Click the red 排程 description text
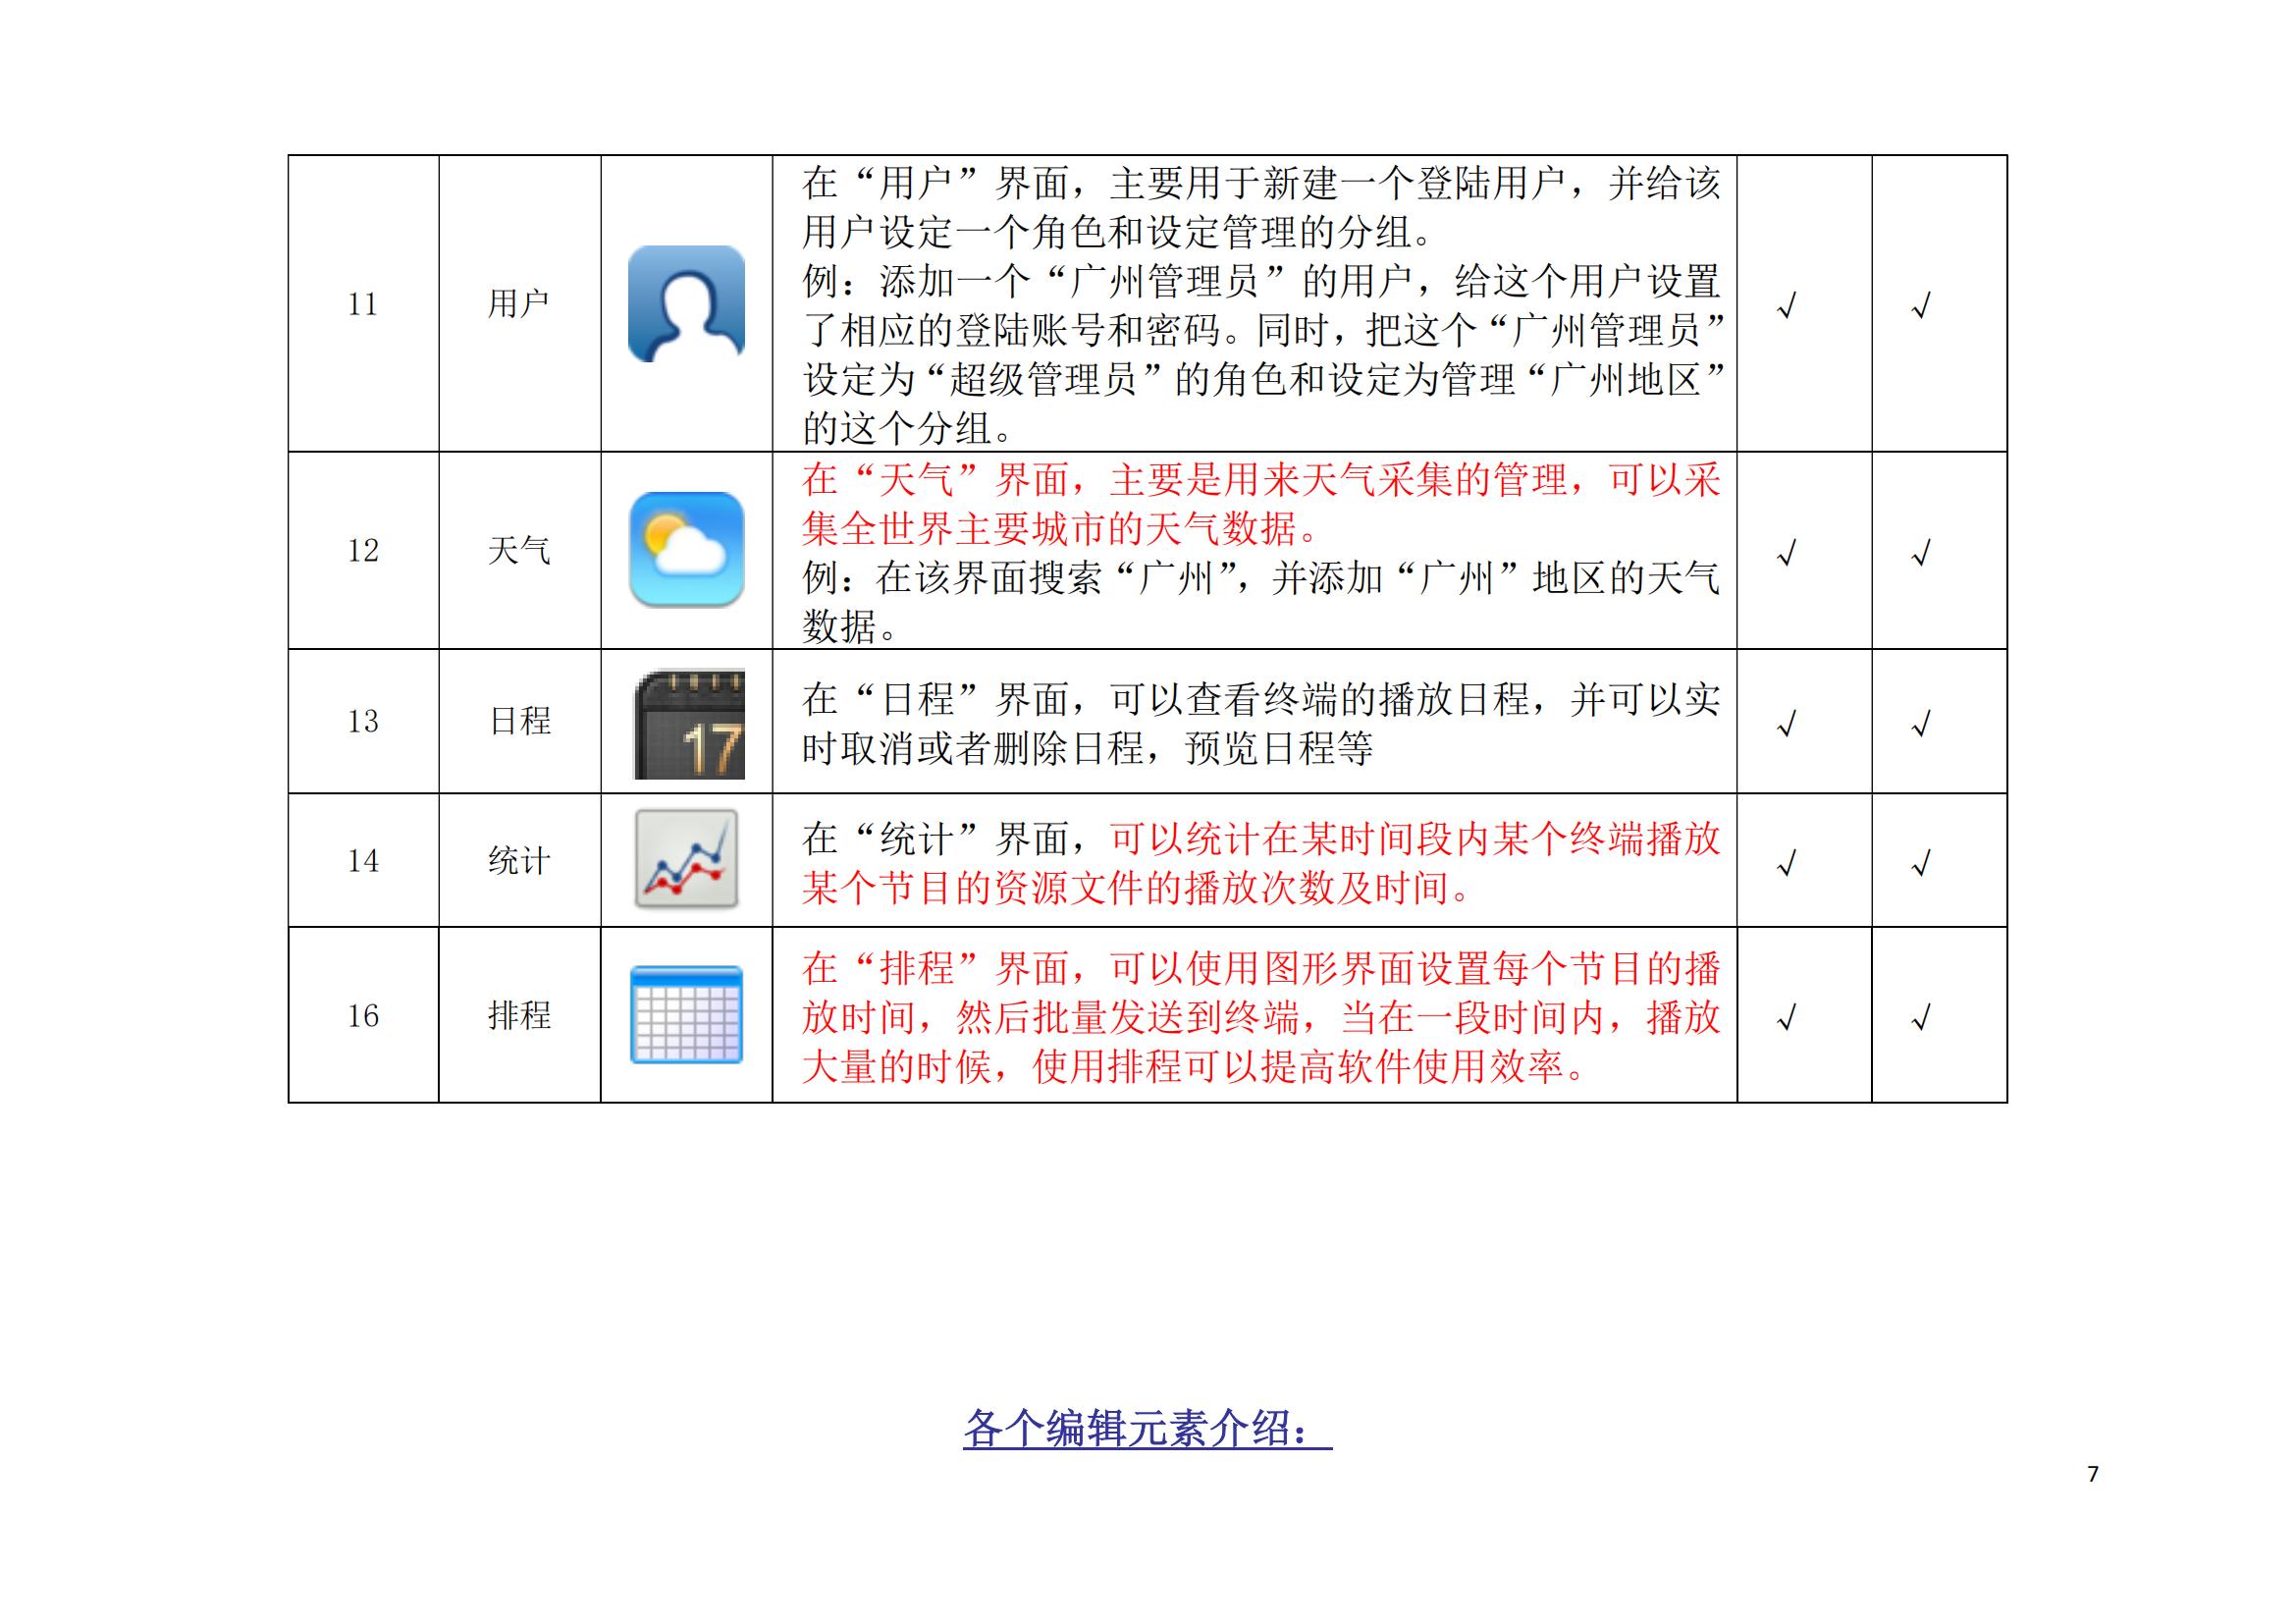The height and width of the screenshot is (1624, 2296). [1260, 1017]
